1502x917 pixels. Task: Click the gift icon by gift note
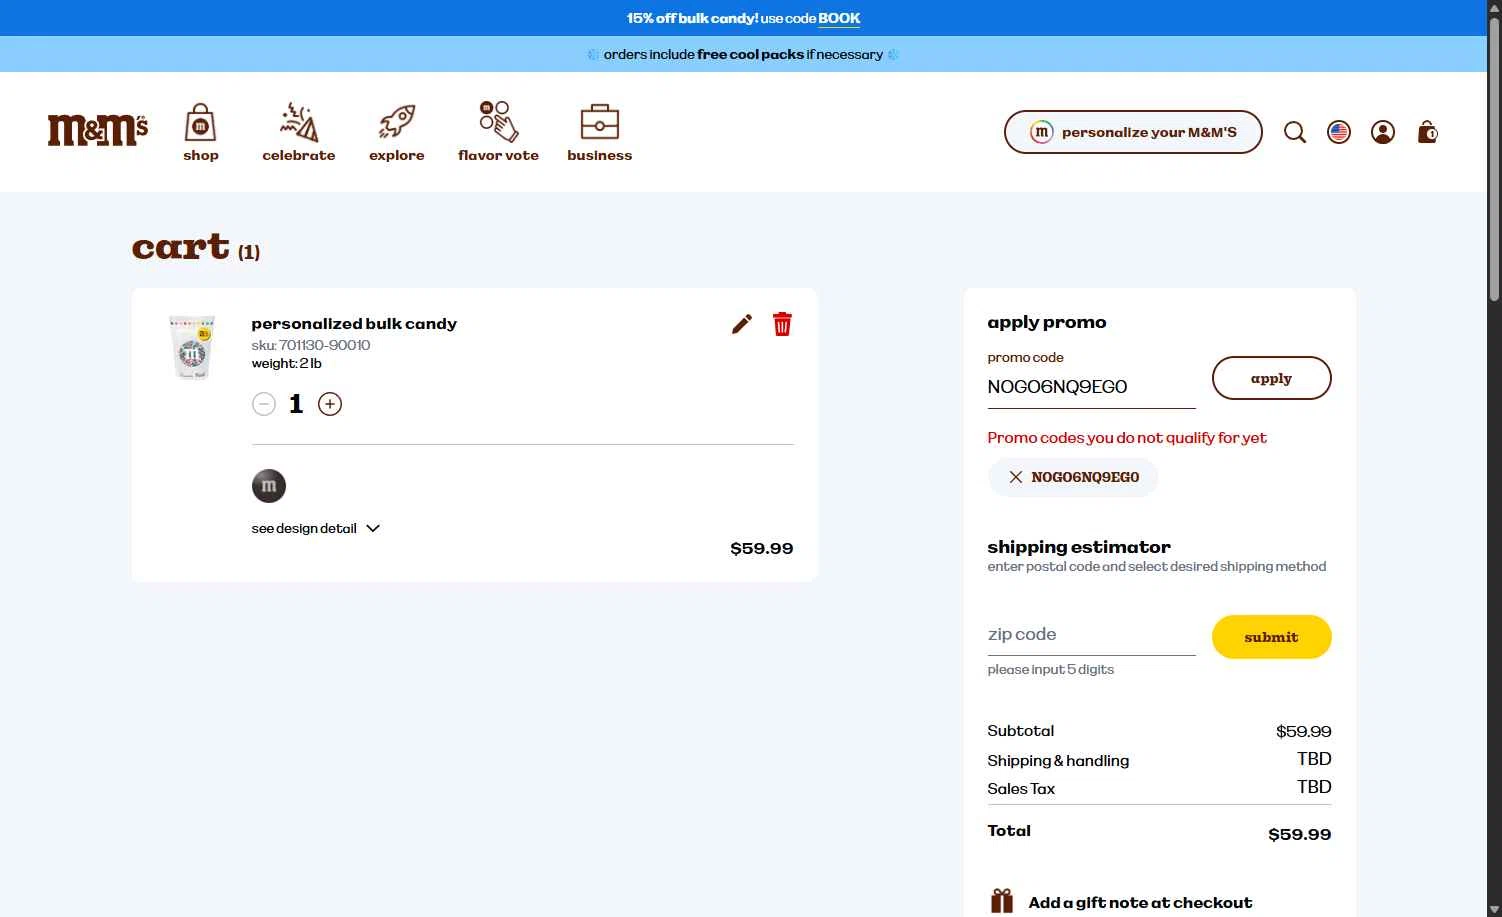[1001, 901]
